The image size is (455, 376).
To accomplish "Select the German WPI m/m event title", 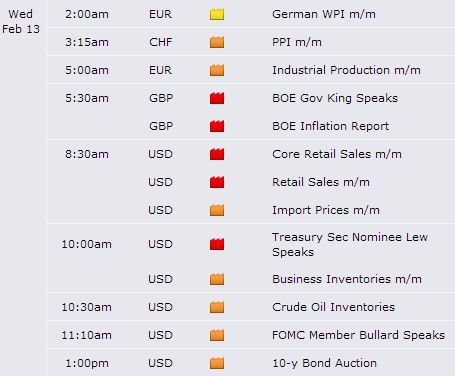I will click(324, 14).
